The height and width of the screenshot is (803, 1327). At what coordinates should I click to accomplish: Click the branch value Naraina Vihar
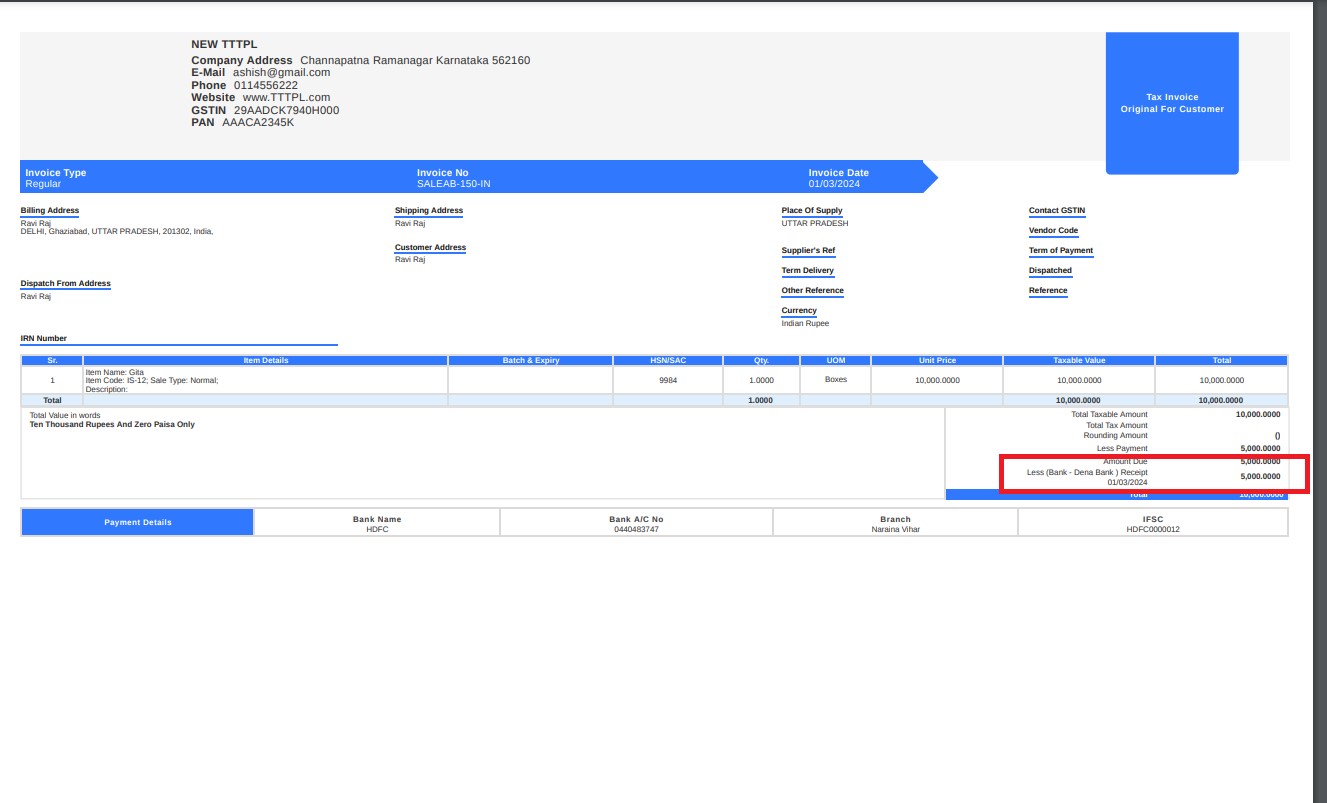(x=896, y=529)
